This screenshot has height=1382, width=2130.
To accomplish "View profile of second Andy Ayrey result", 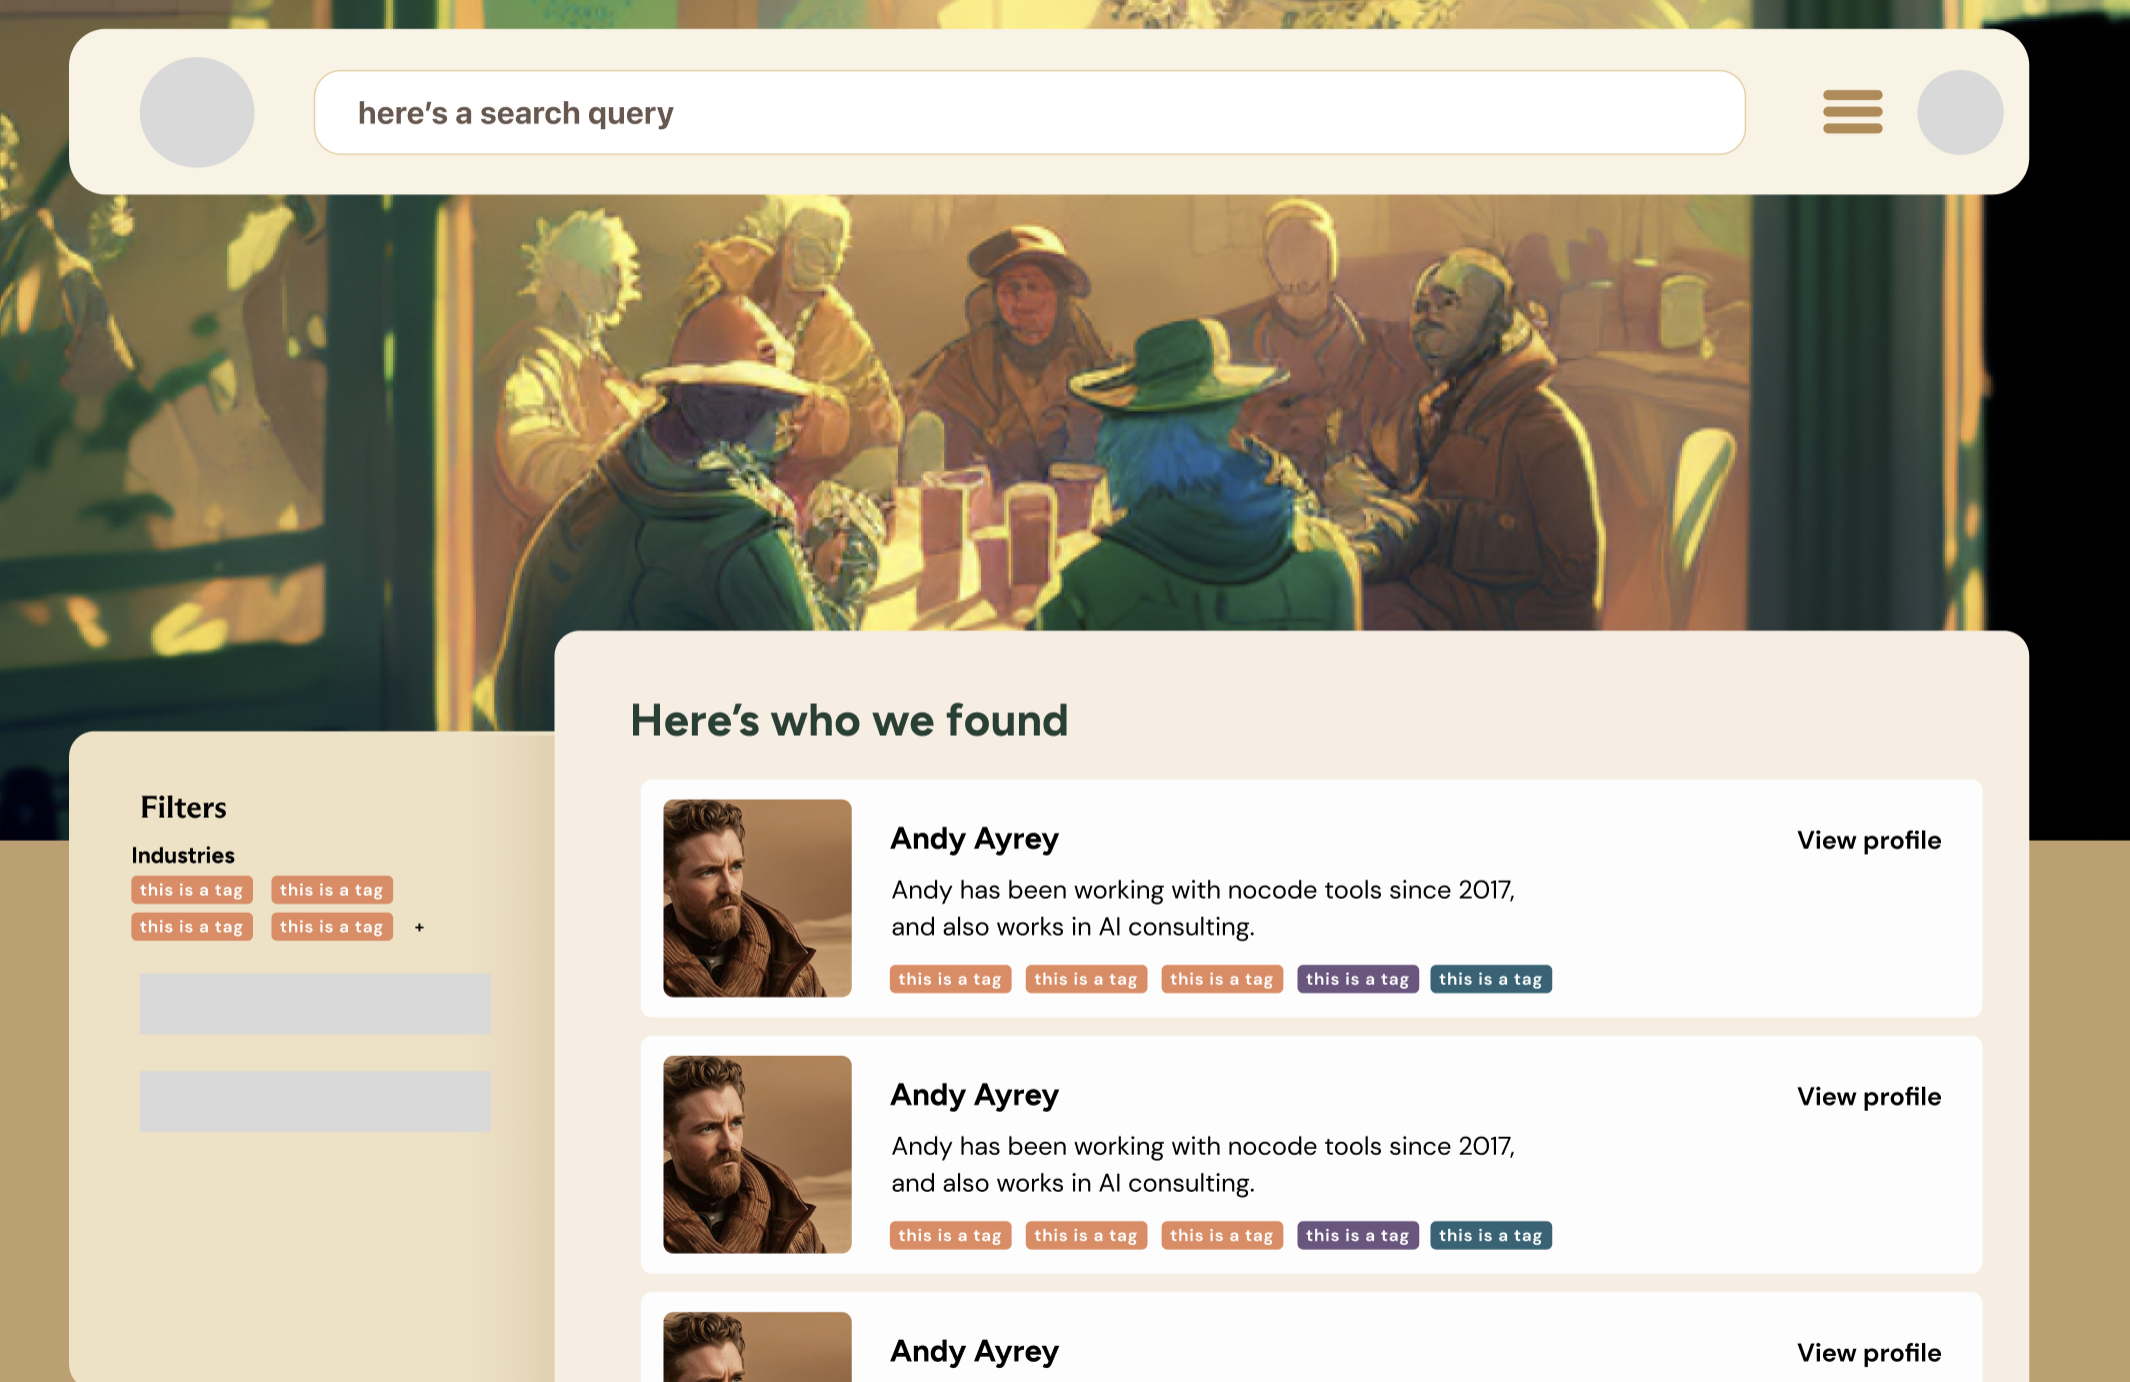I will 1868,1096.
